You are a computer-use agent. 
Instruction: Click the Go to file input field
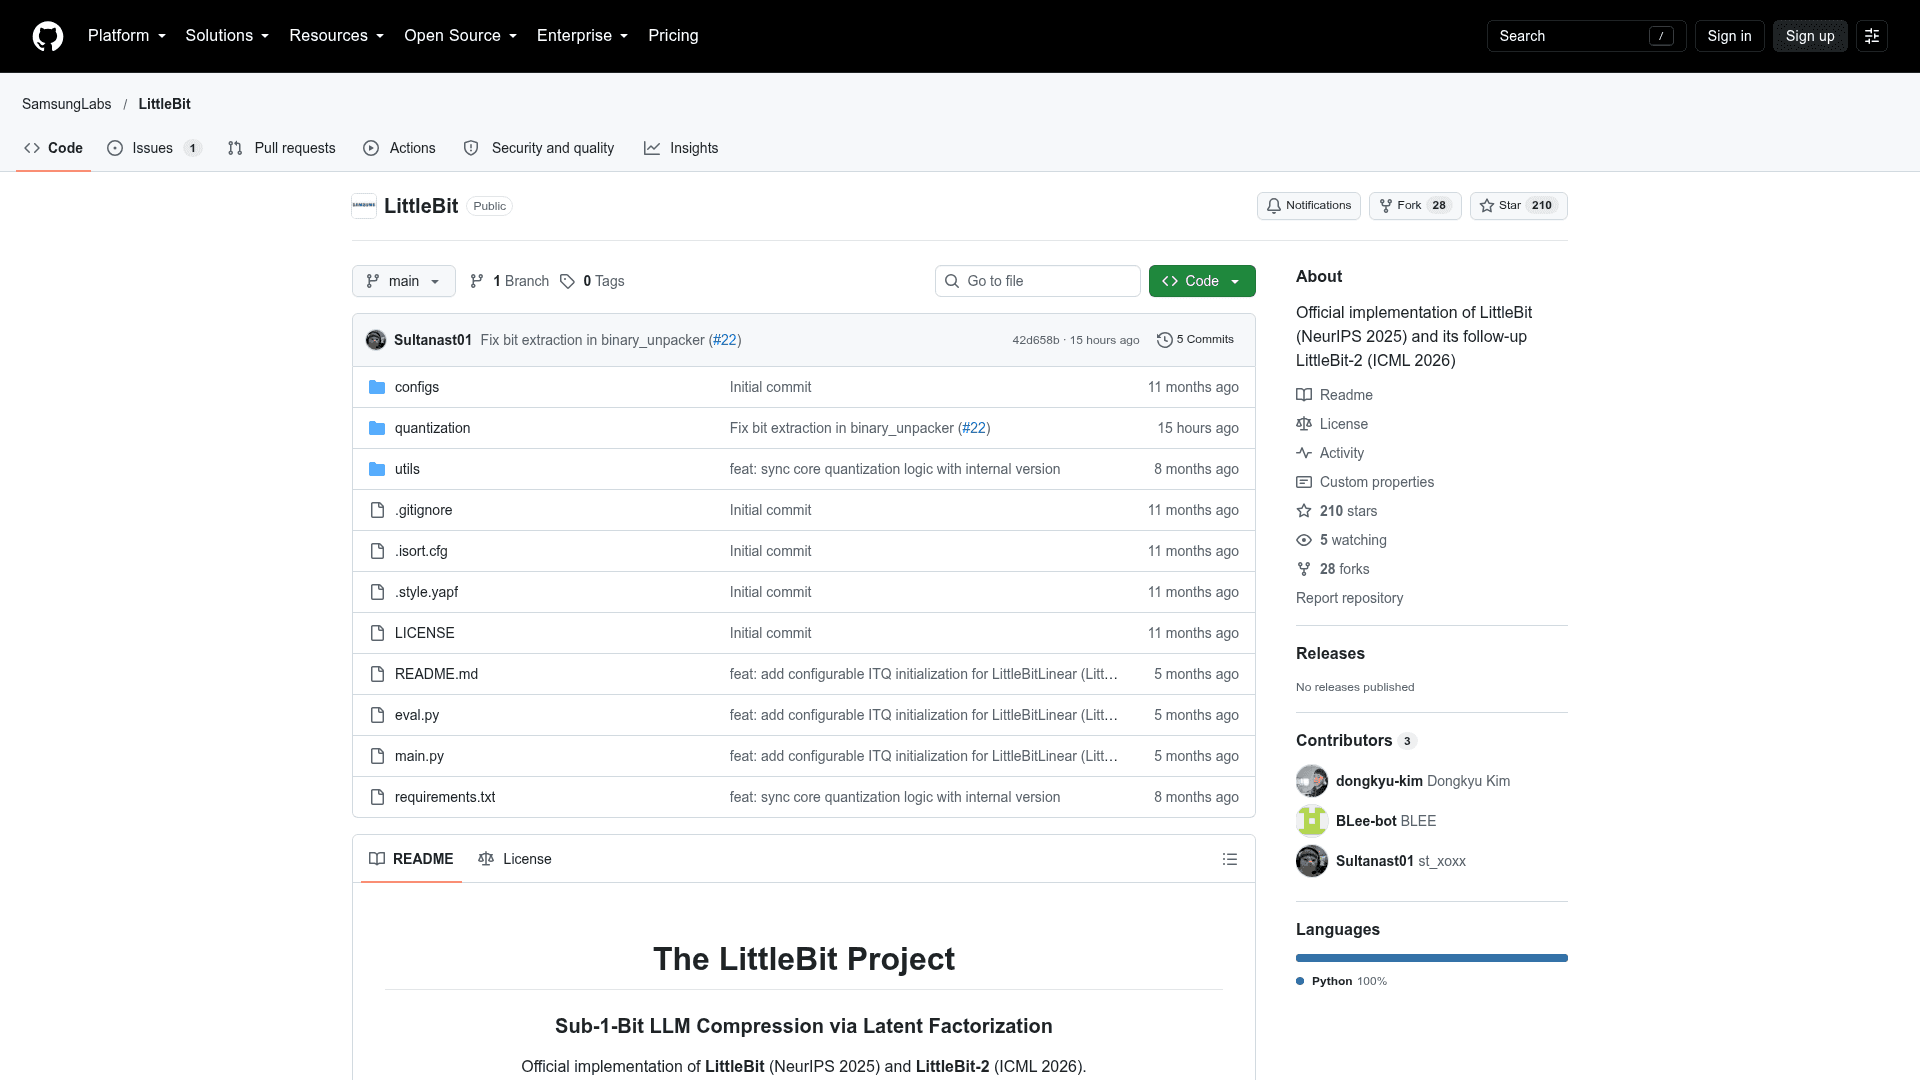[1038, 281]
